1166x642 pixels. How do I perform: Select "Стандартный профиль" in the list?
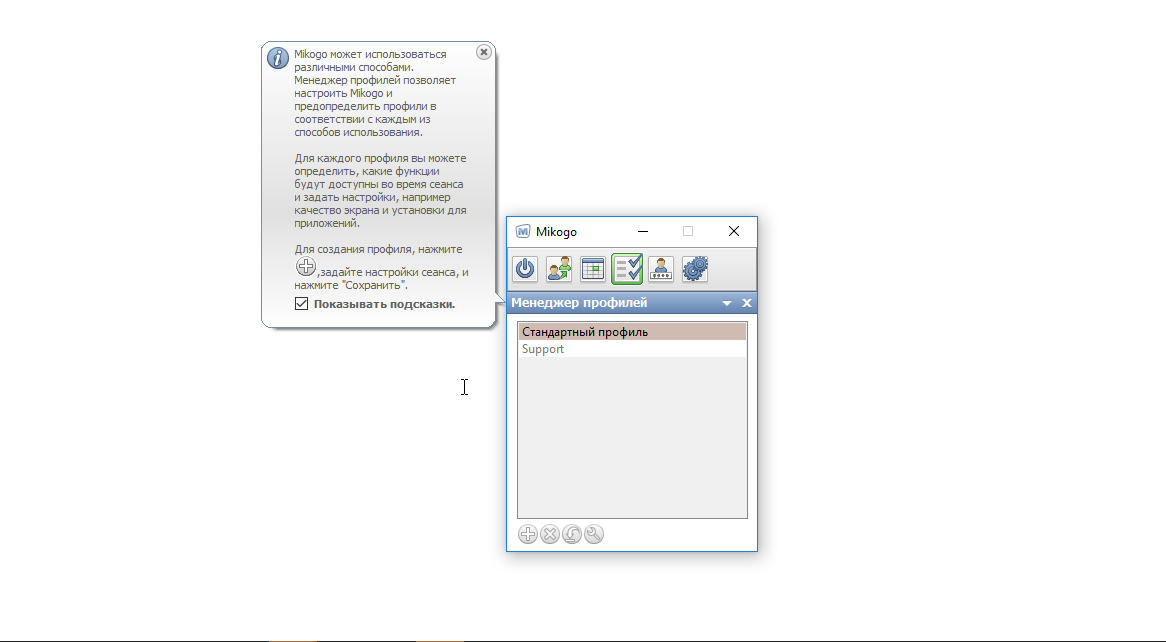point(632,332)
